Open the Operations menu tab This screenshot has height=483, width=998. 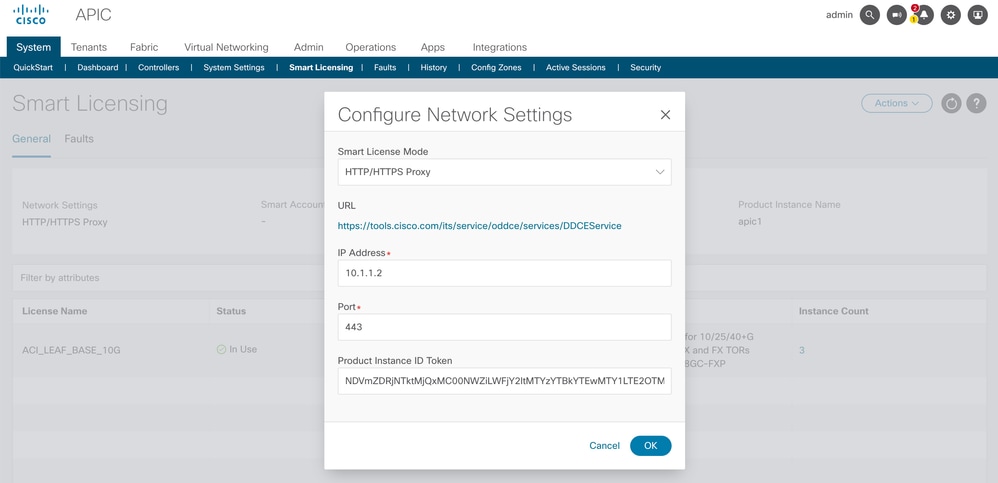click(370, 47)
